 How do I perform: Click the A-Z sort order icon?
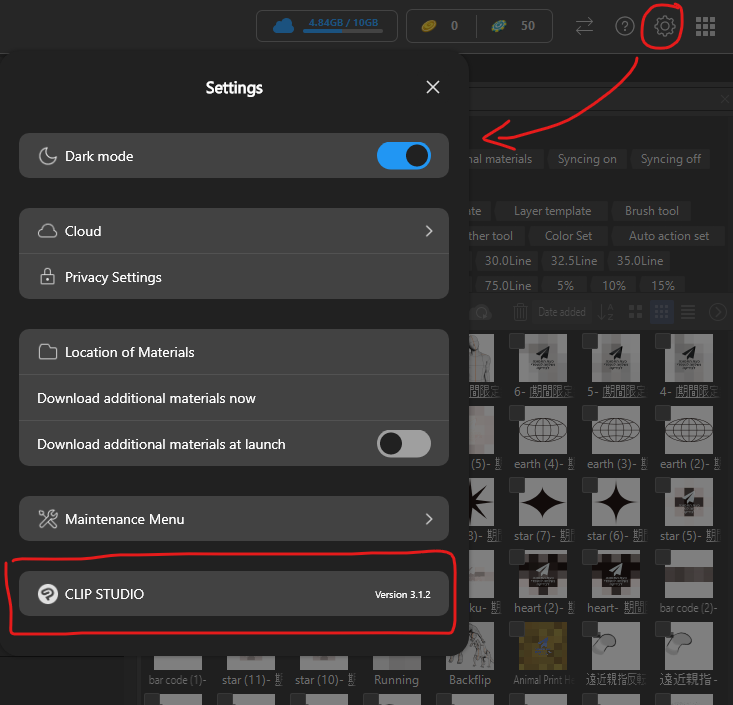pos(605,312)
